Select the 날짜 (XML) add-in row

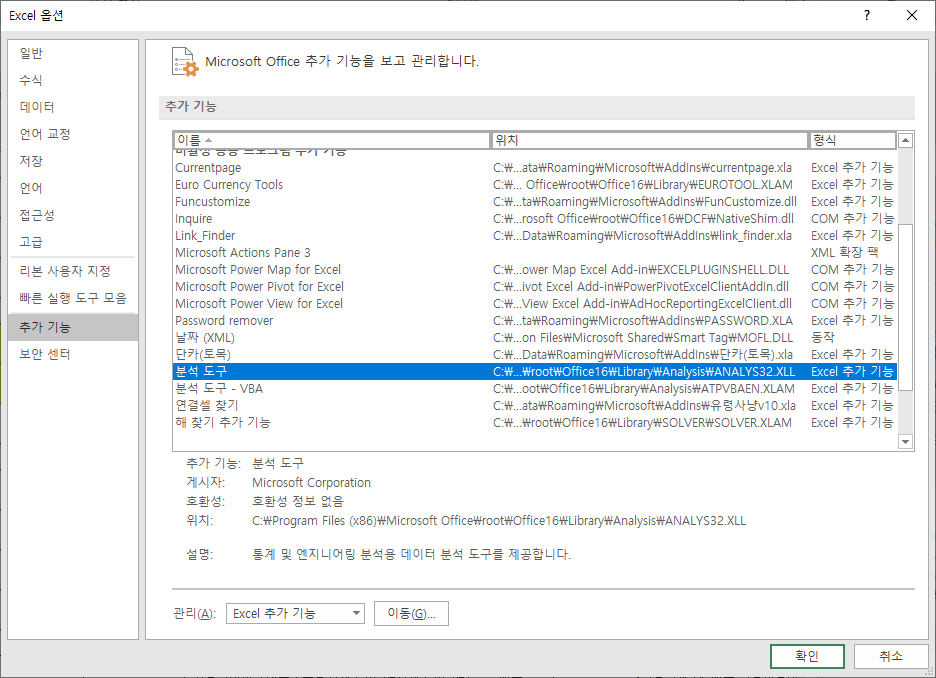(x=534, y=338)
